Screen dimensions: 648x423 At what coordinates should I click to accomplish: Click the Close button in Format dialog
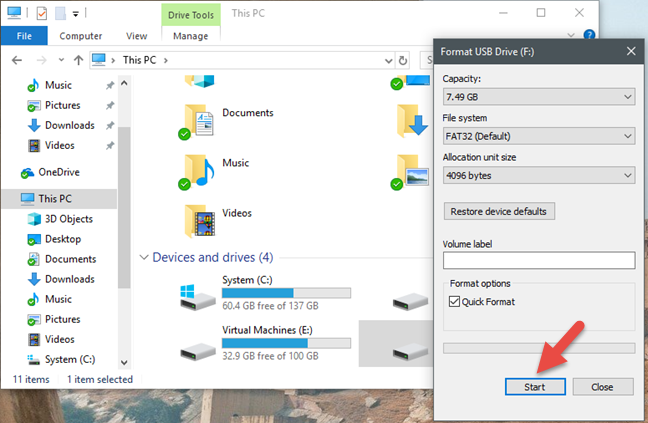tap(603, 387)
